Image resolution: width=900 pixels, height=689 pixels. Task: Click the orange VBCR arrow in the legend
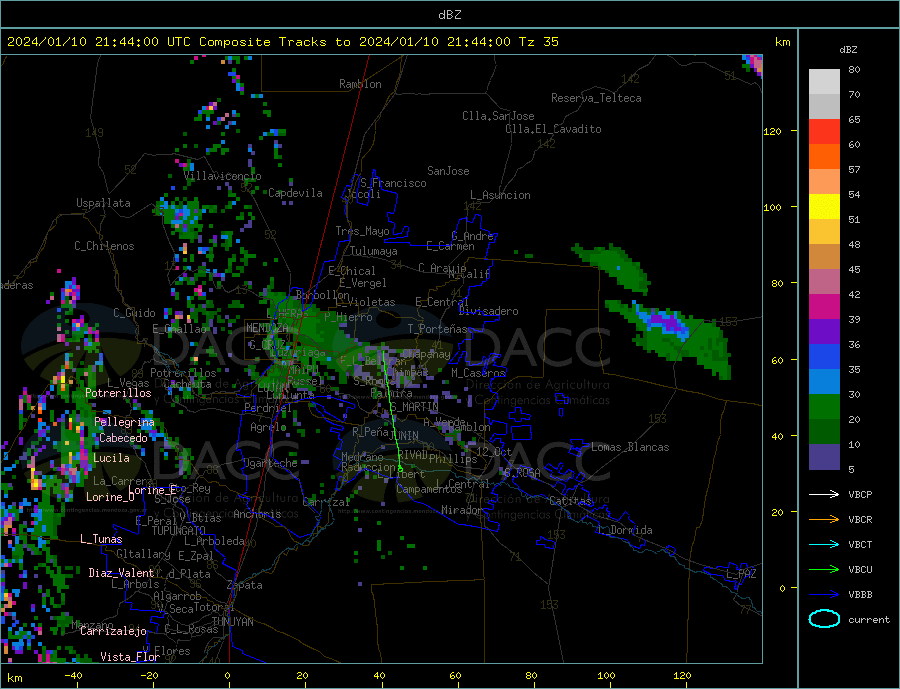824,520
